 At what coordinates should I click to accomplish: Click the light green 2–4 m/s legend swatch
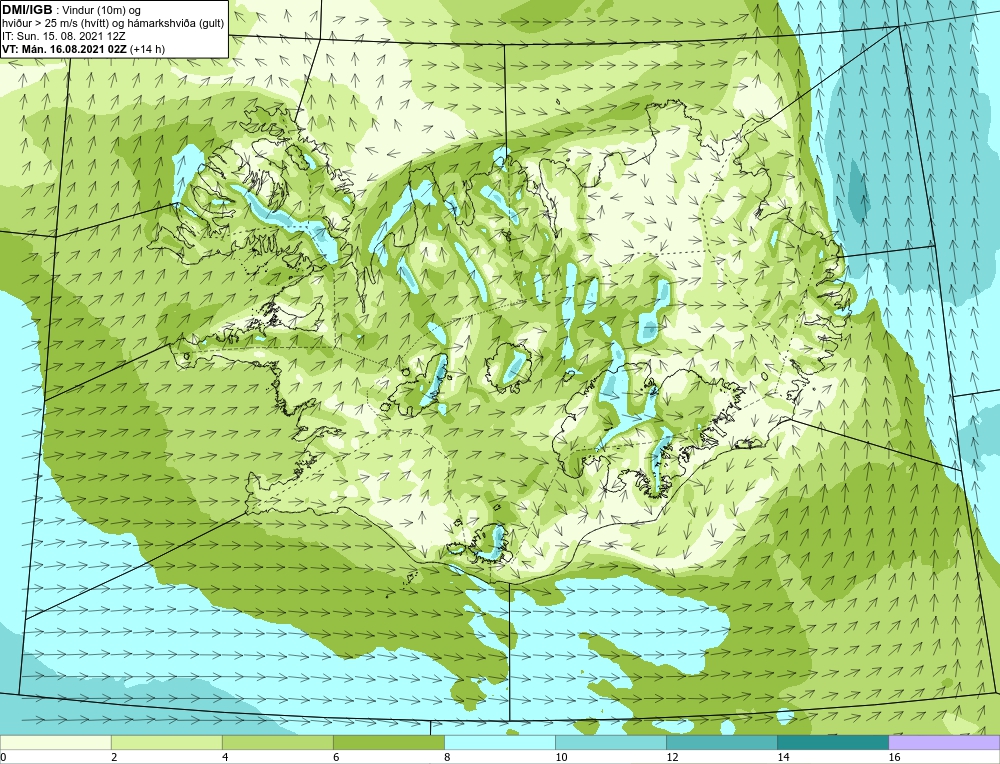(166, 742)
